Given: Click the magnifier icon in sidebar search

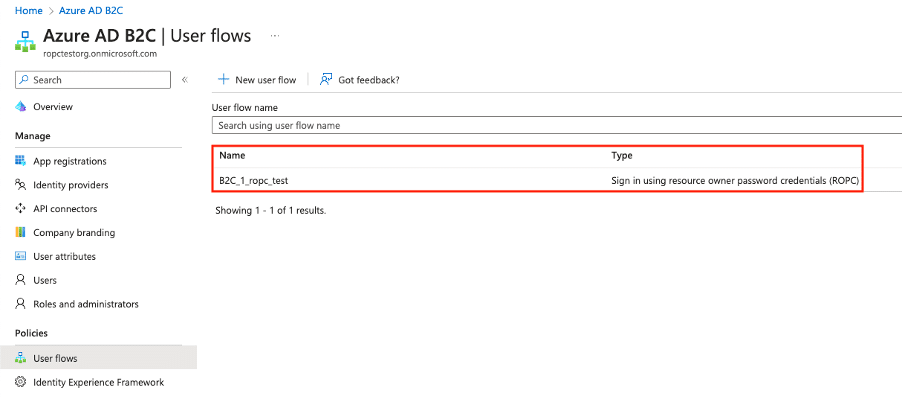Looking at the screenshot, I should tap(24, 80).
